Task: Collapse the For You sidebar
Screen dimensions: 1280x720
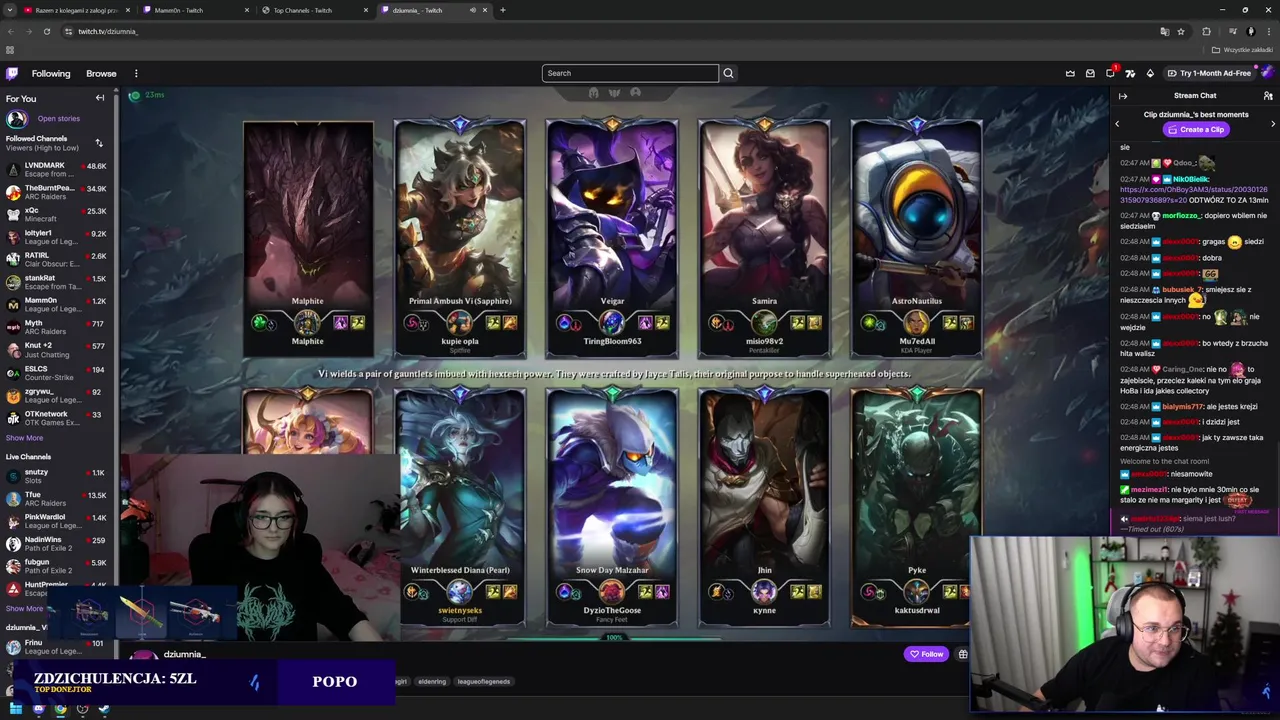Action: (x=100, y=98)
